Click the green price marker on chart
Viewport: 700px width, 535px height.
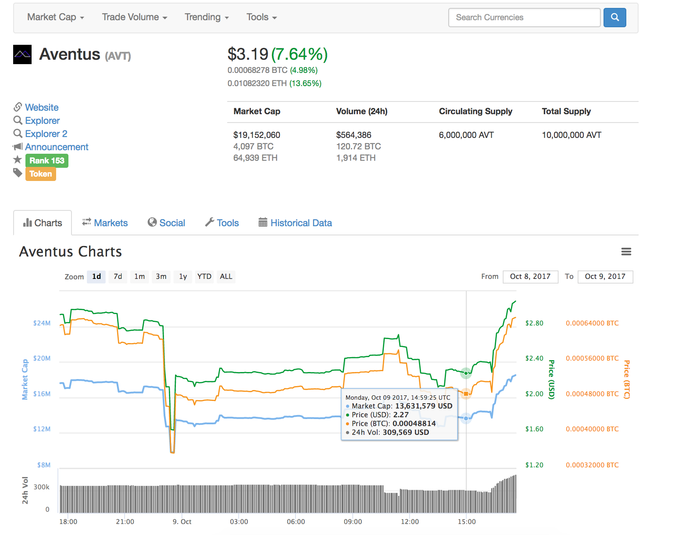(466, 373)
